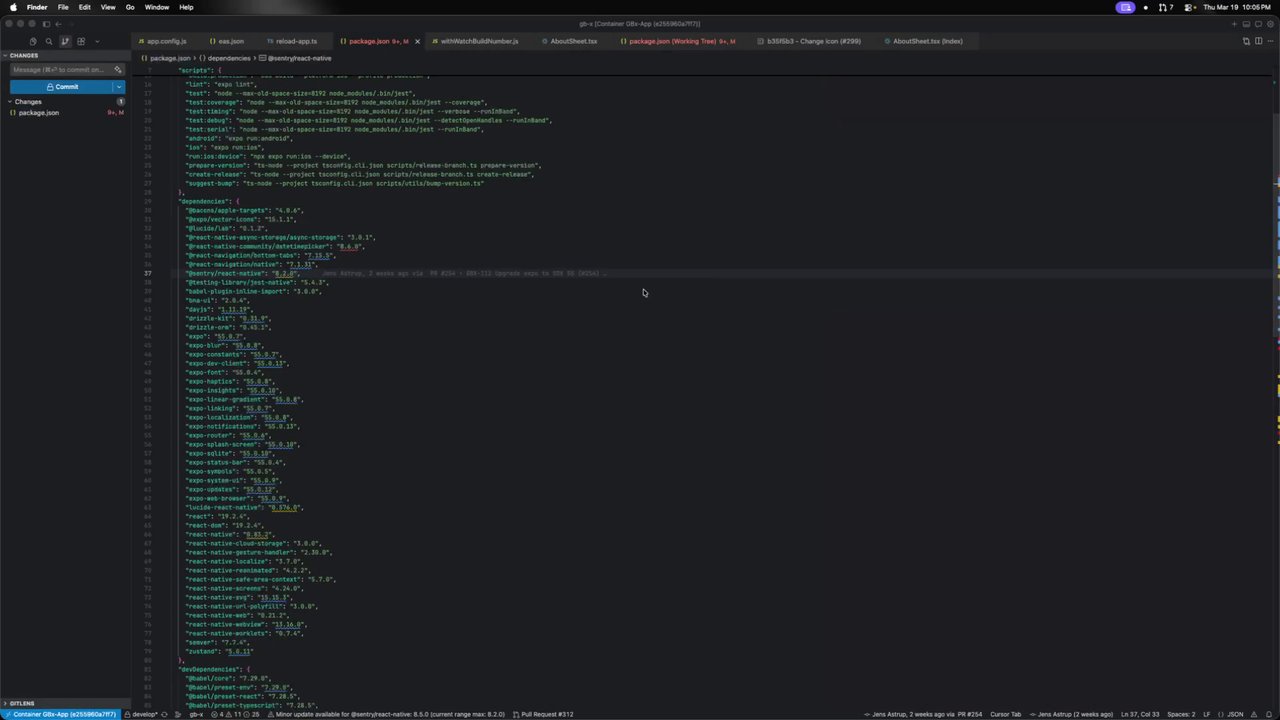Open the File menu
This screenshot has height=720, width=1280.
click(x=63, y=7)
